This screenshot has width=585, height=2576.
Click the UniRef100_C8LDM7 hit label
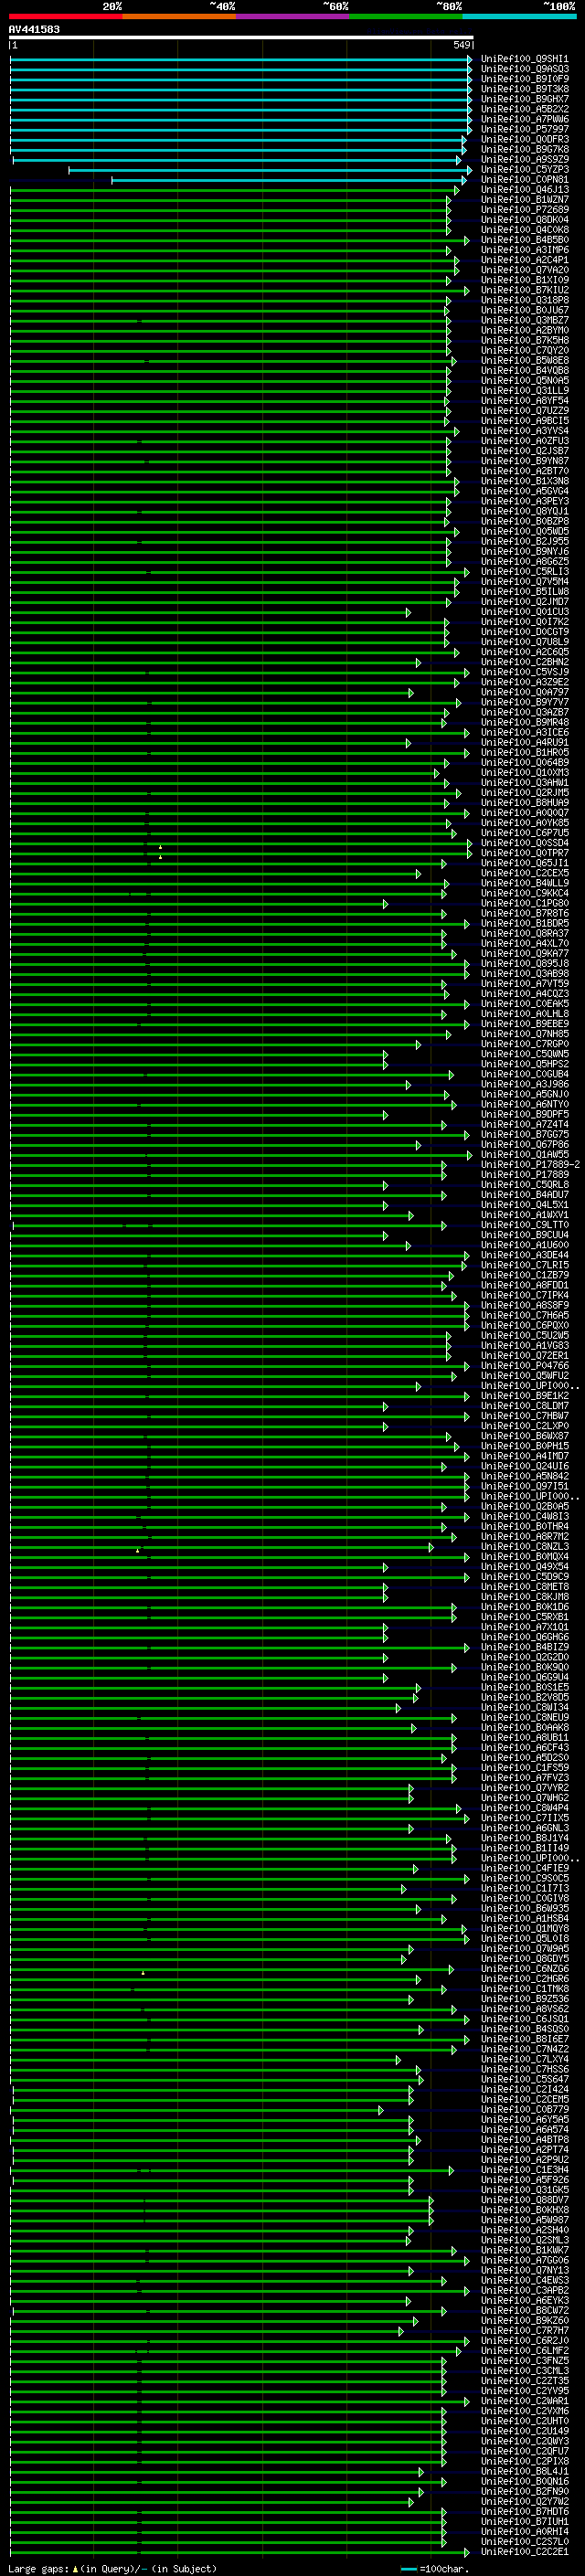click(524, 1406)
